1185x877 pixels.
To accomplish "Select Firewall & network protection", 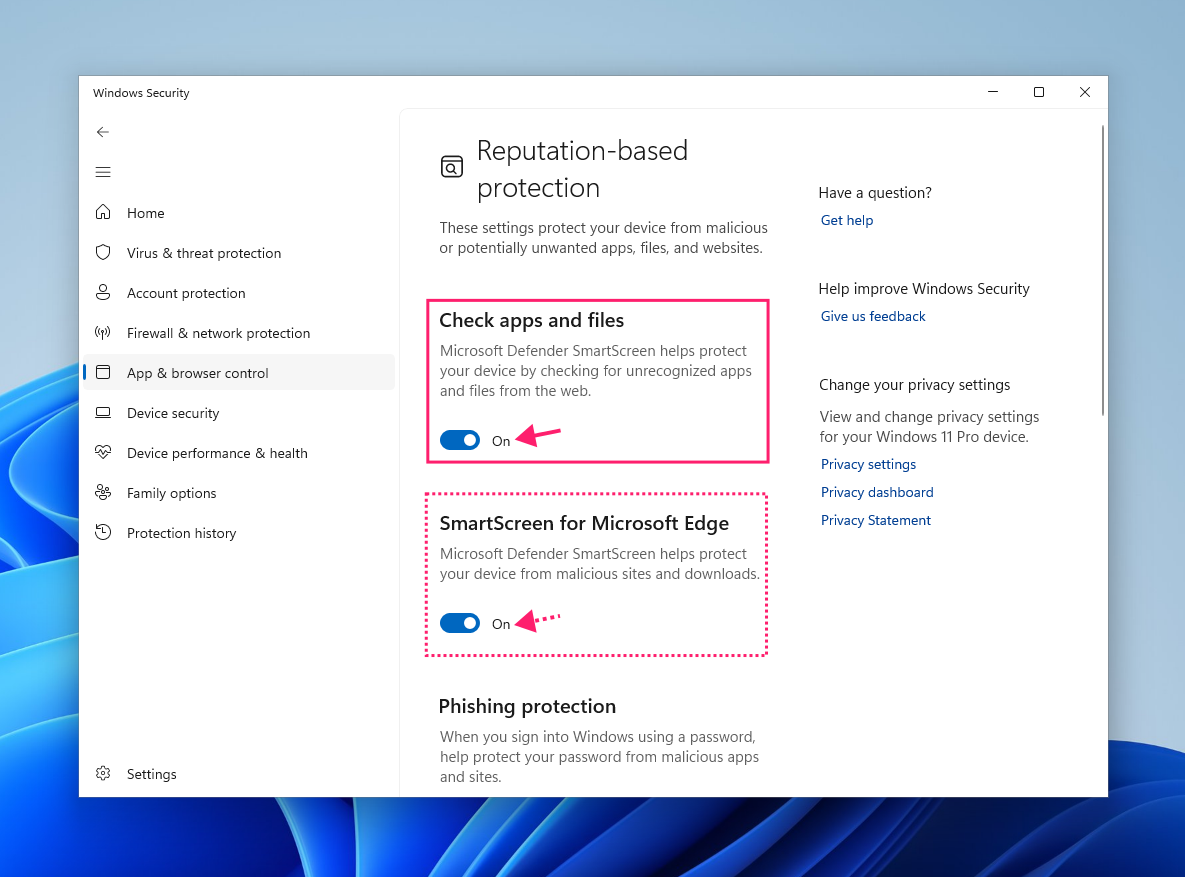I will pos(239,333).
